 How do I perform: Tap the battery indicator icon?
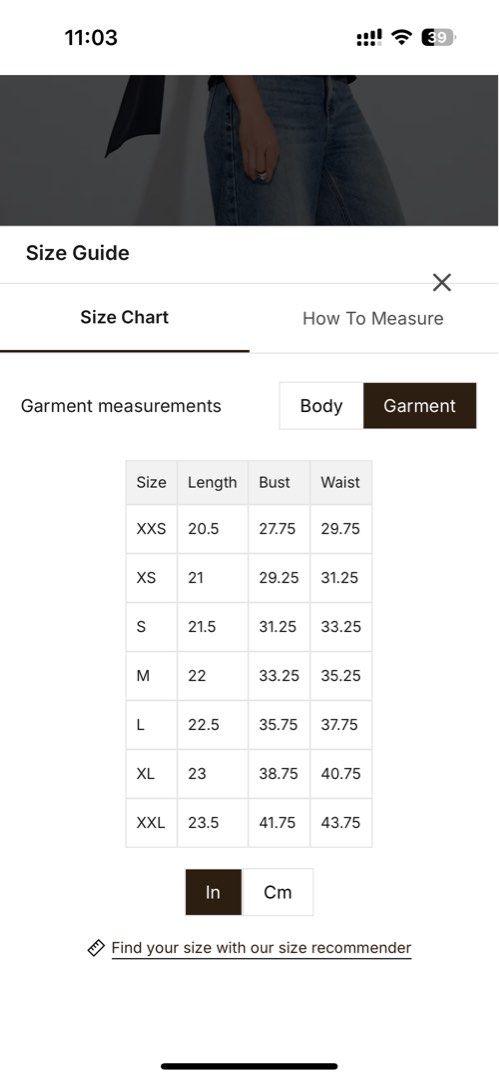[x=439, y=37]
